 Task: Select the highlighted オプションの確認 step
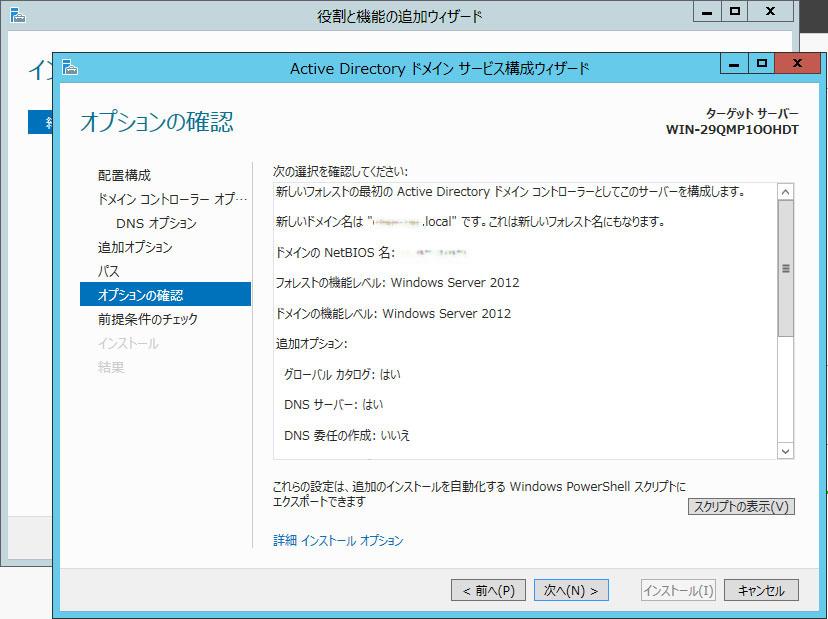(165, 294)
